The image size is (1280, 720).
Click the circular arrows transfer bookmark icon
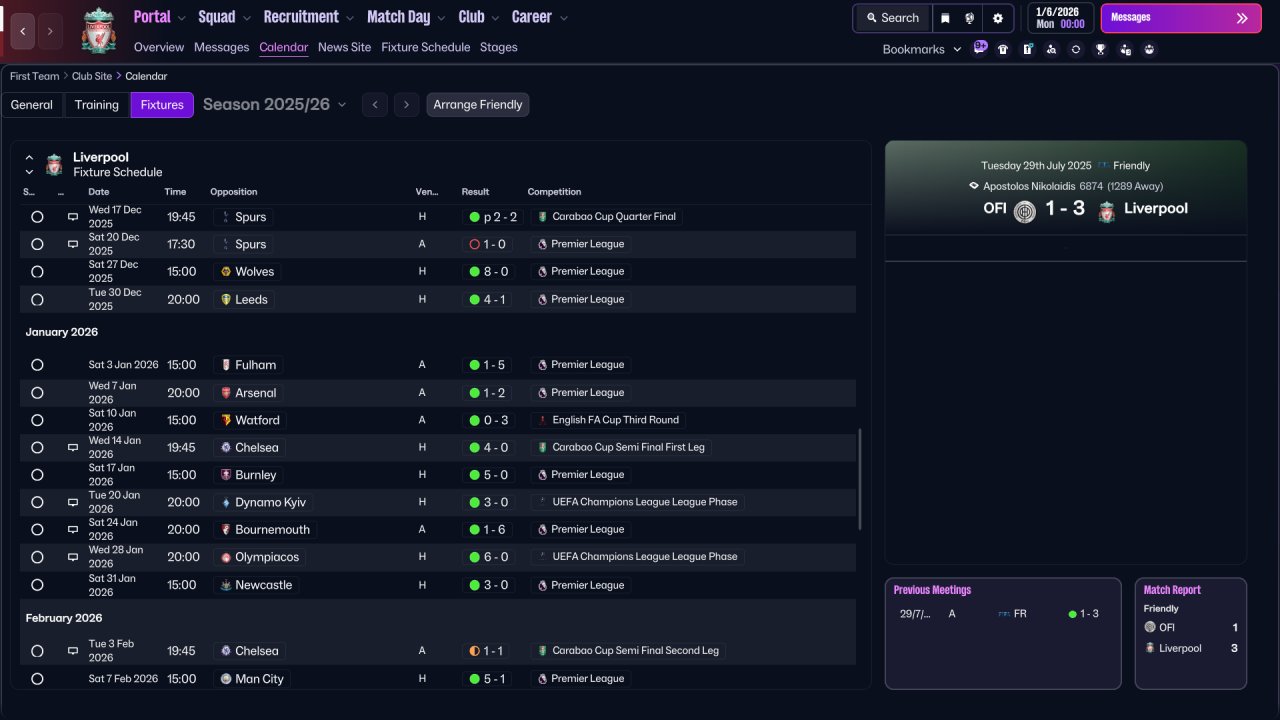(1075, 49)
